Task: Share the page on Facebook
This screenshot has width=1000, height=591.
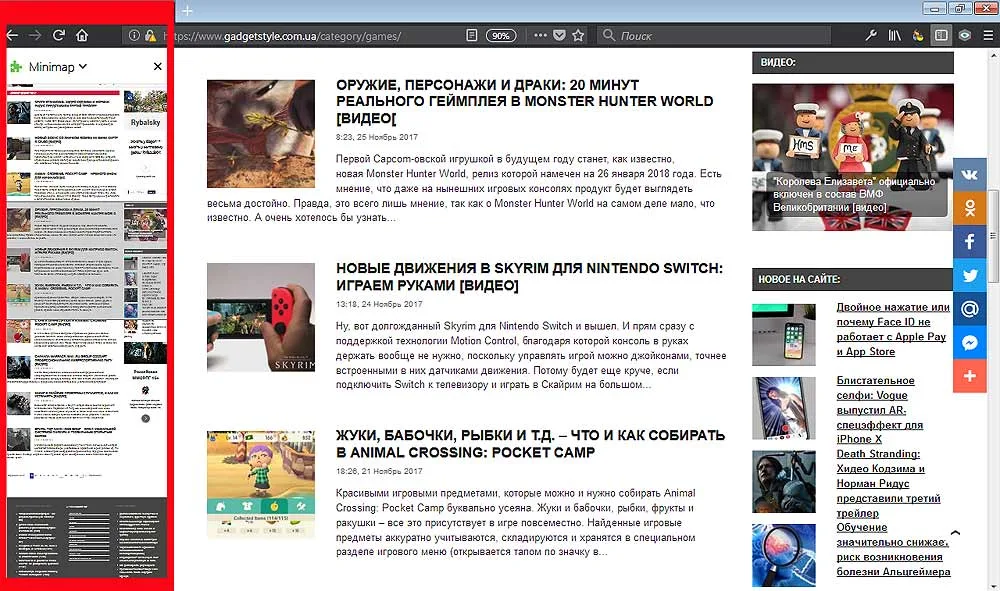Action: coord(969,242)
